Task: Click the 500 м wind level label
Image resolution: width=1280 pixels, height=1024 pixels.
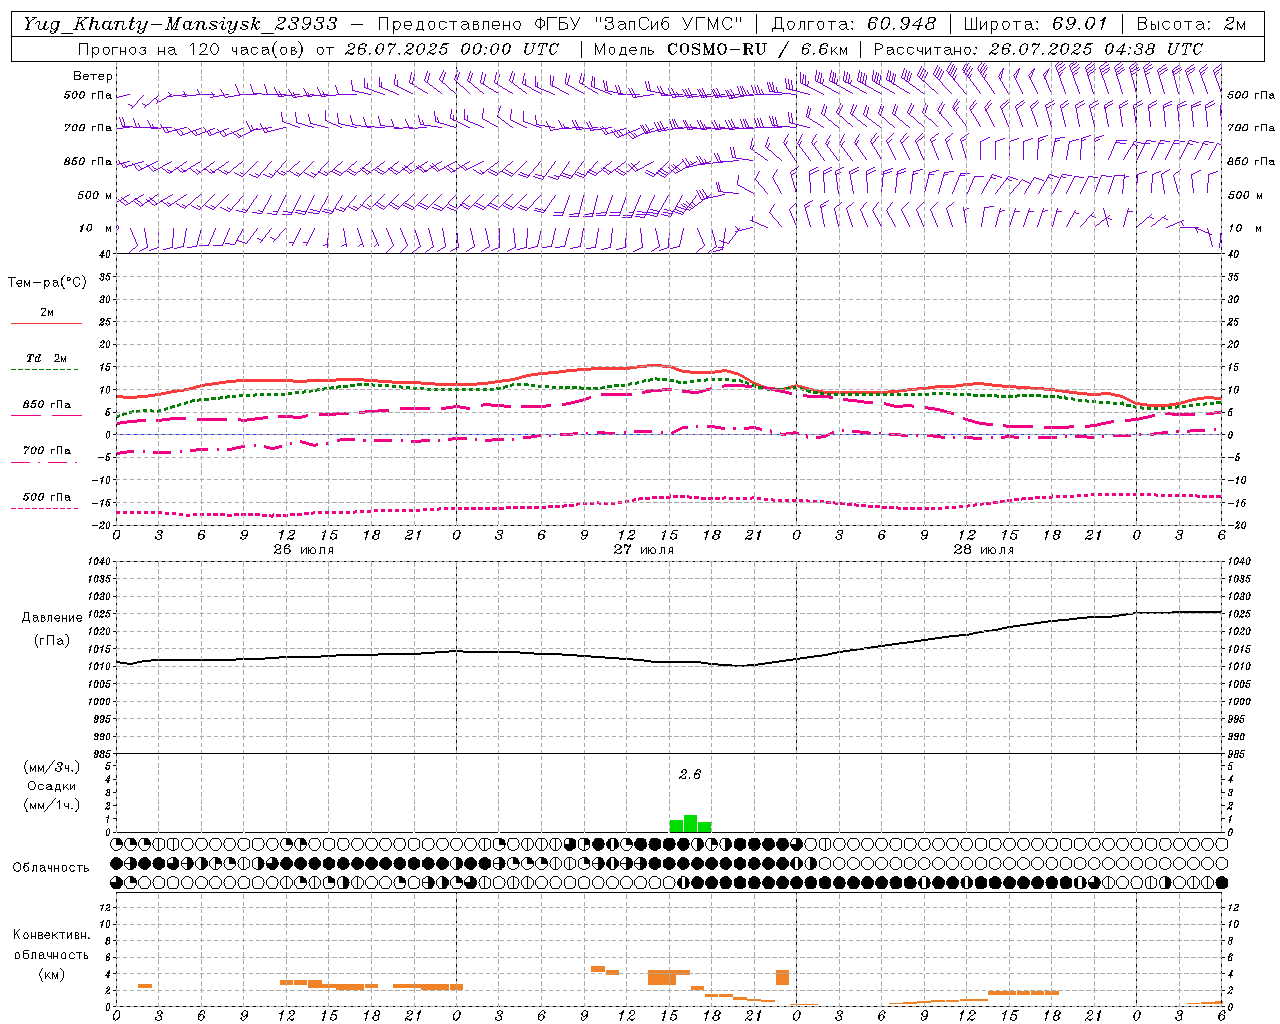Action: pyautogui.click(x=95, y=195)
